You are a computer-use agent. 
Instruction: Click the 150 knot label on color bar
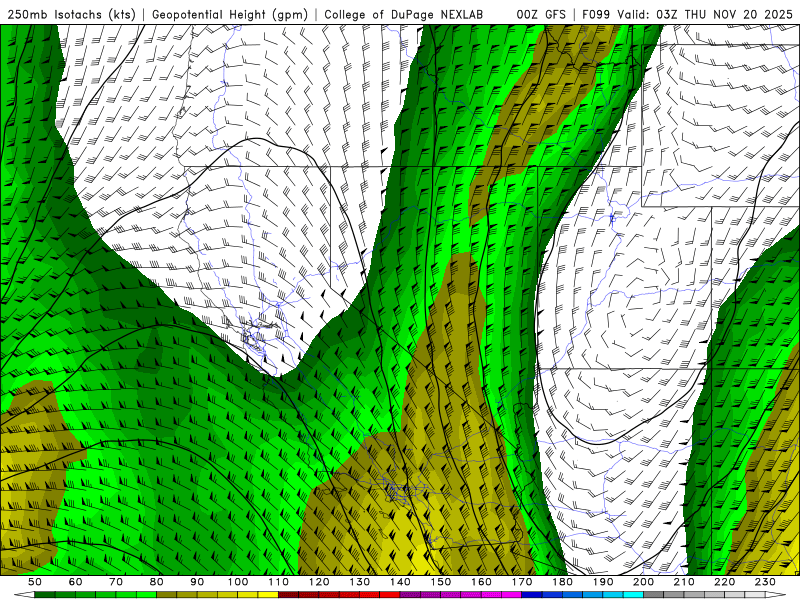441,582
